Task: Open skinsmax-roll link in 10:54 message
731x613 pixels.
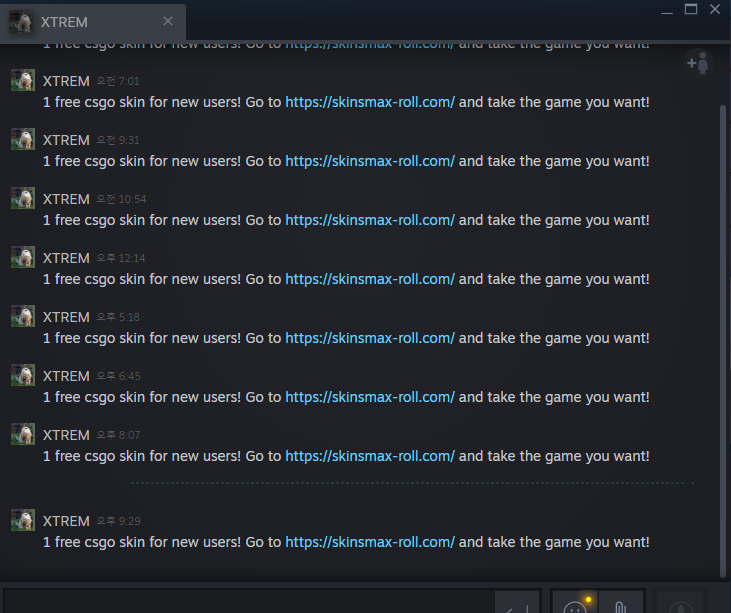Action: coord(370,220)
